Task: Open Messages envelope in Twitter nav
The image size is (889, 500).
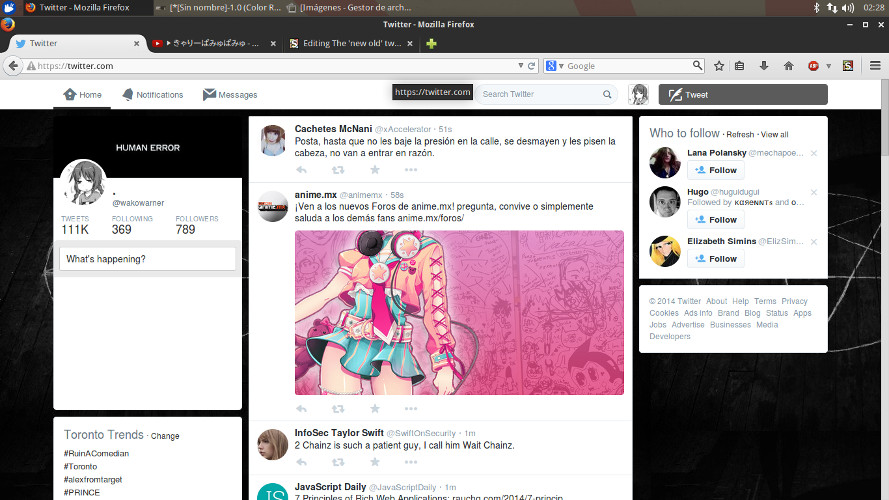Action: click(209, 94)
